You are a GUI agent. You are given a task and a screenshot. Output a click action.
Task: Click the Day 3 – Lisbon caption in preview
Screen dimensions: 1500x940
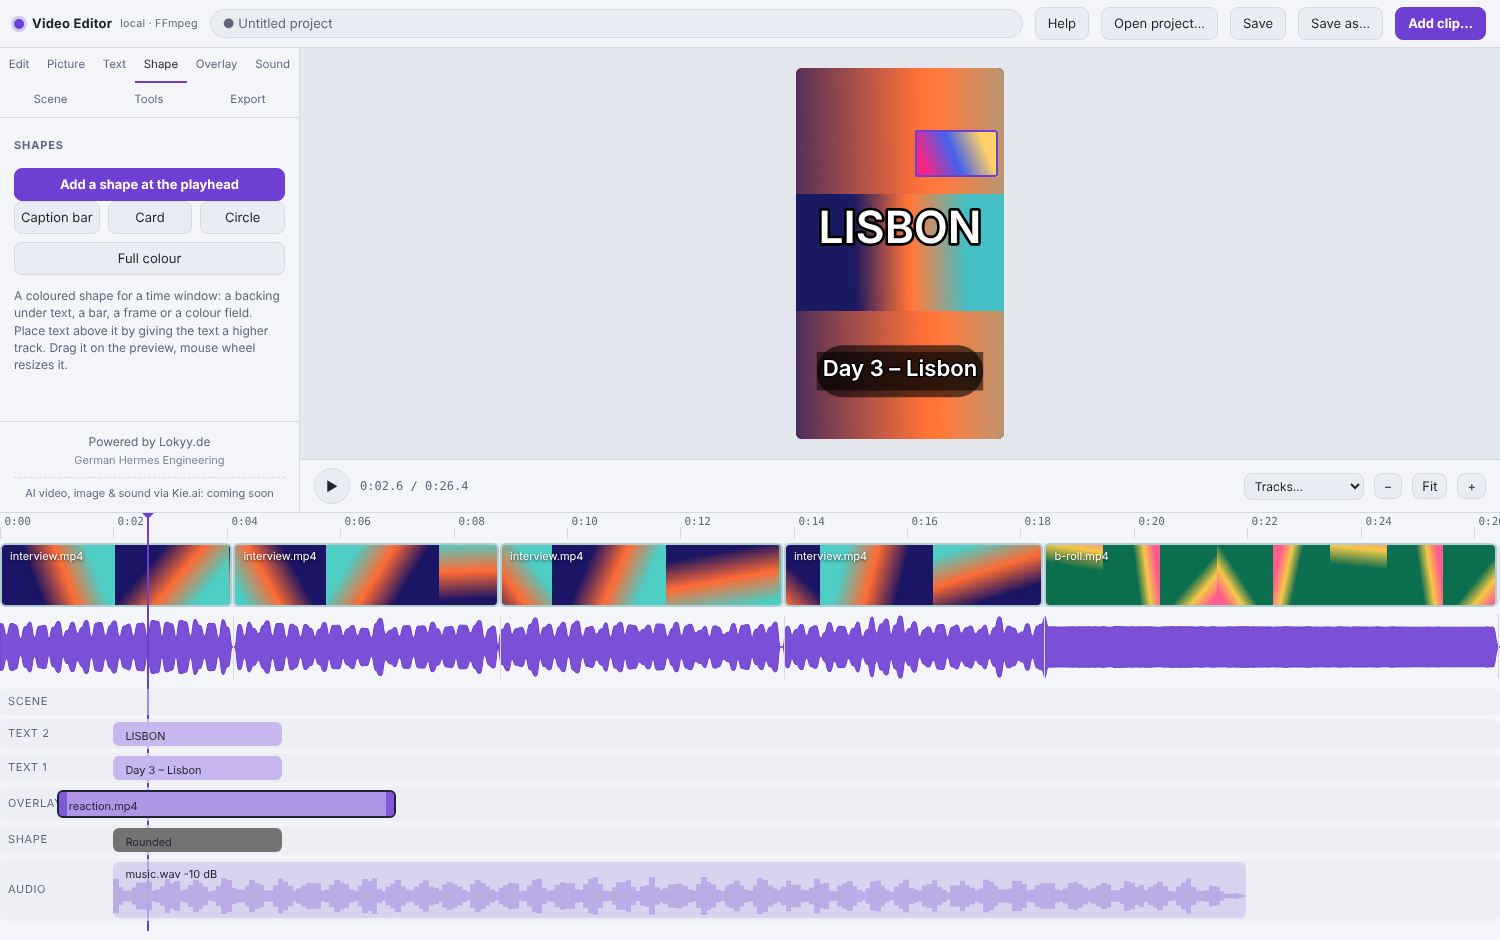click(x=900, y=370)
